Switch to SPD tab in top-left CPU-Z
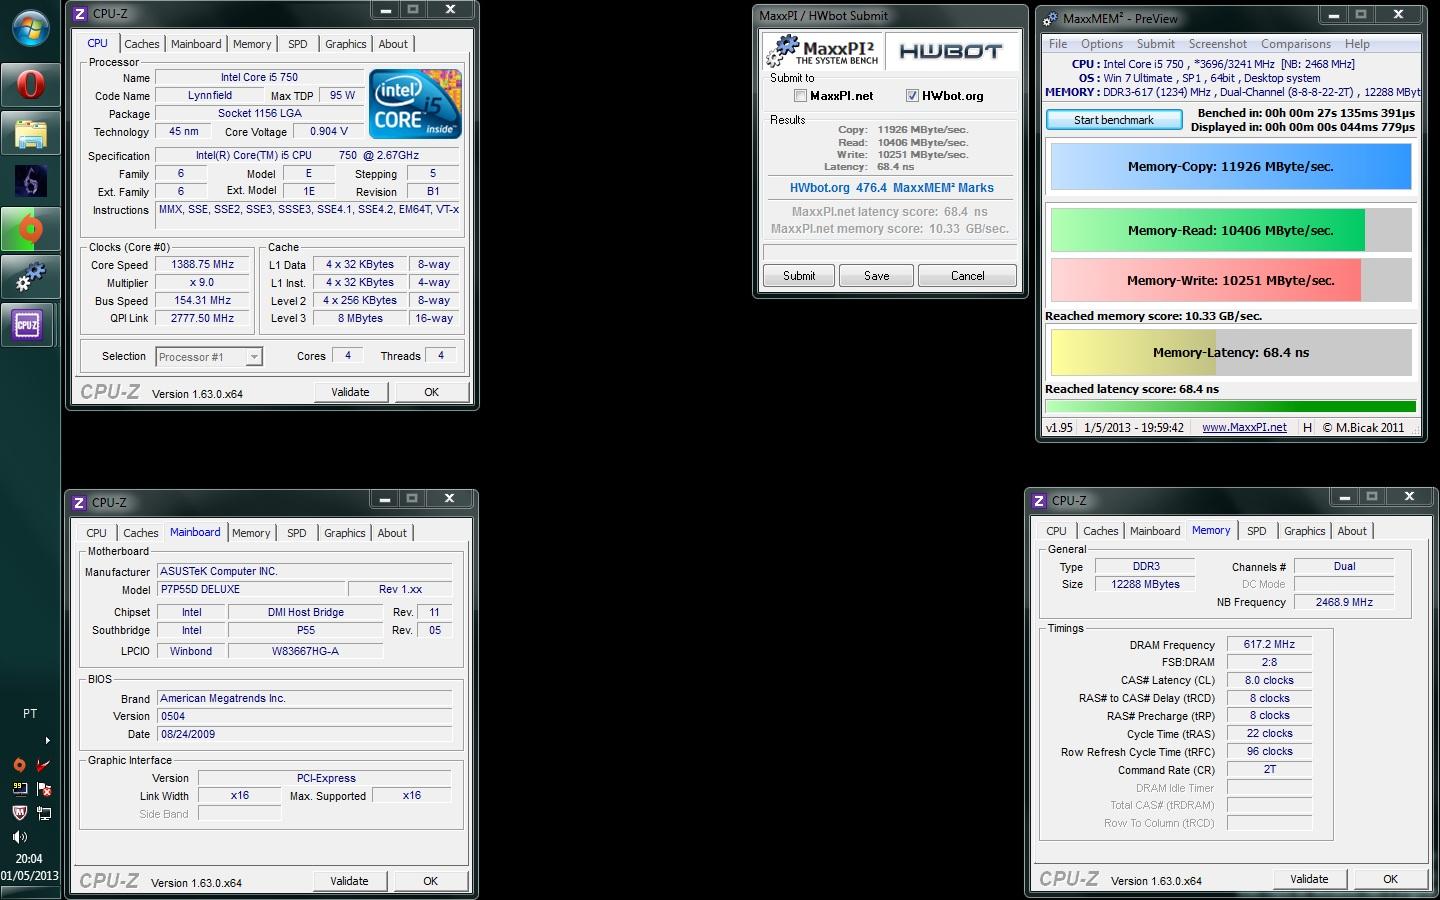 (298, 44)
